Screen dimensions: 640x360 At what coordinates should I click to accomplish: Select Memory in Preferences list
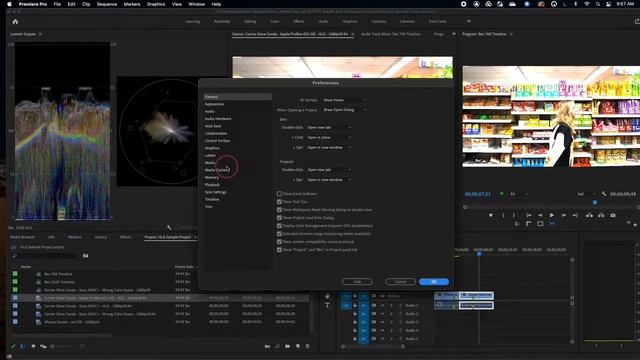click(212, 177)
